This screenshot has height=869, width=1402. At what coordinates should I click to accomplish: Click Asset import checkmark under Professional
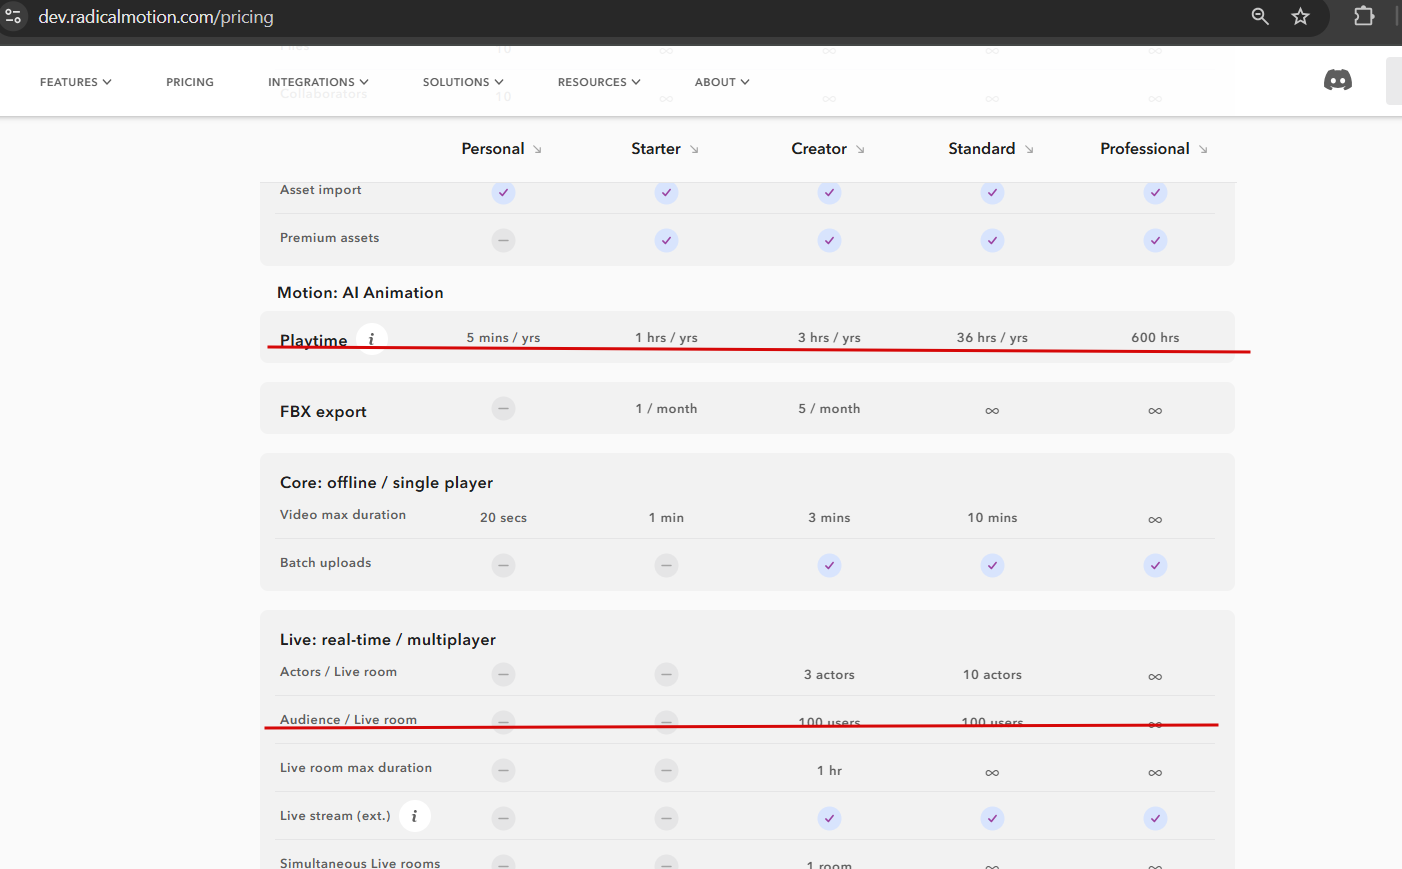click(1155, 192)
